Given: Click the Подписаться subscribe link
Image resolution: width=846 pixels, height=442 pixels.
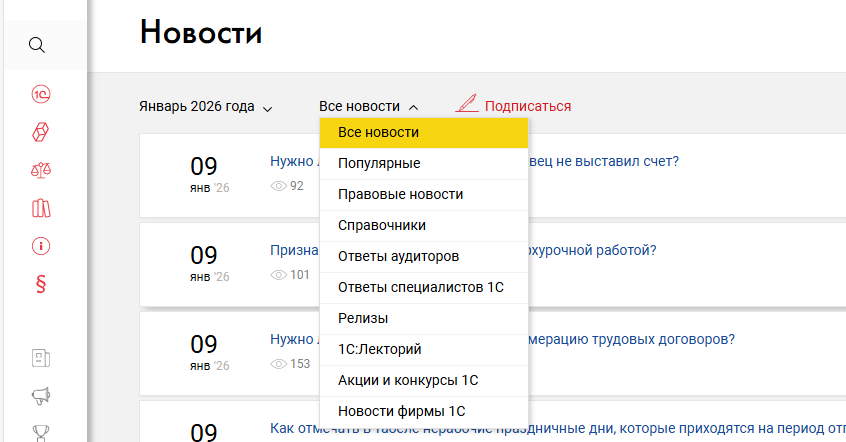Looking at the screenshot, I should coord(527,106).
